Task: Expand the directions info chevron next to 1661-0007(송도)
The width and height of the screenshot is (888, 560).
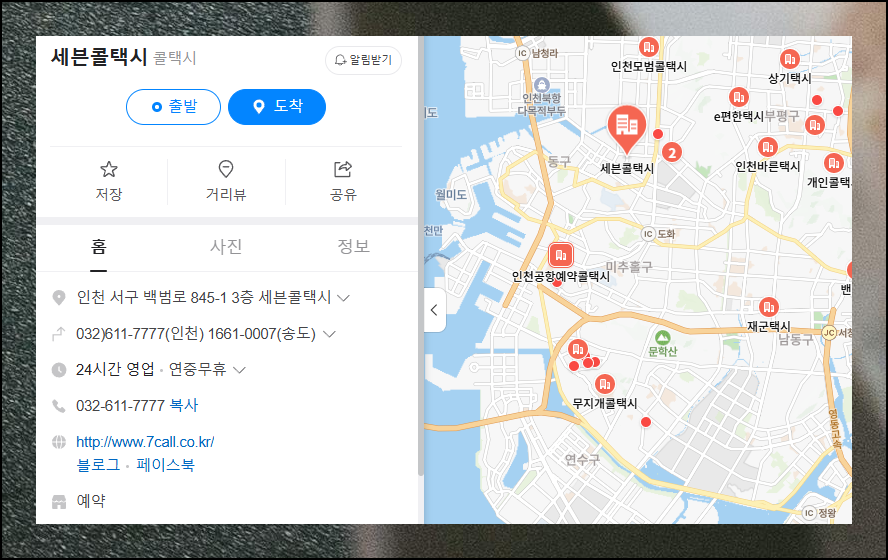Action: click(329, 334)
